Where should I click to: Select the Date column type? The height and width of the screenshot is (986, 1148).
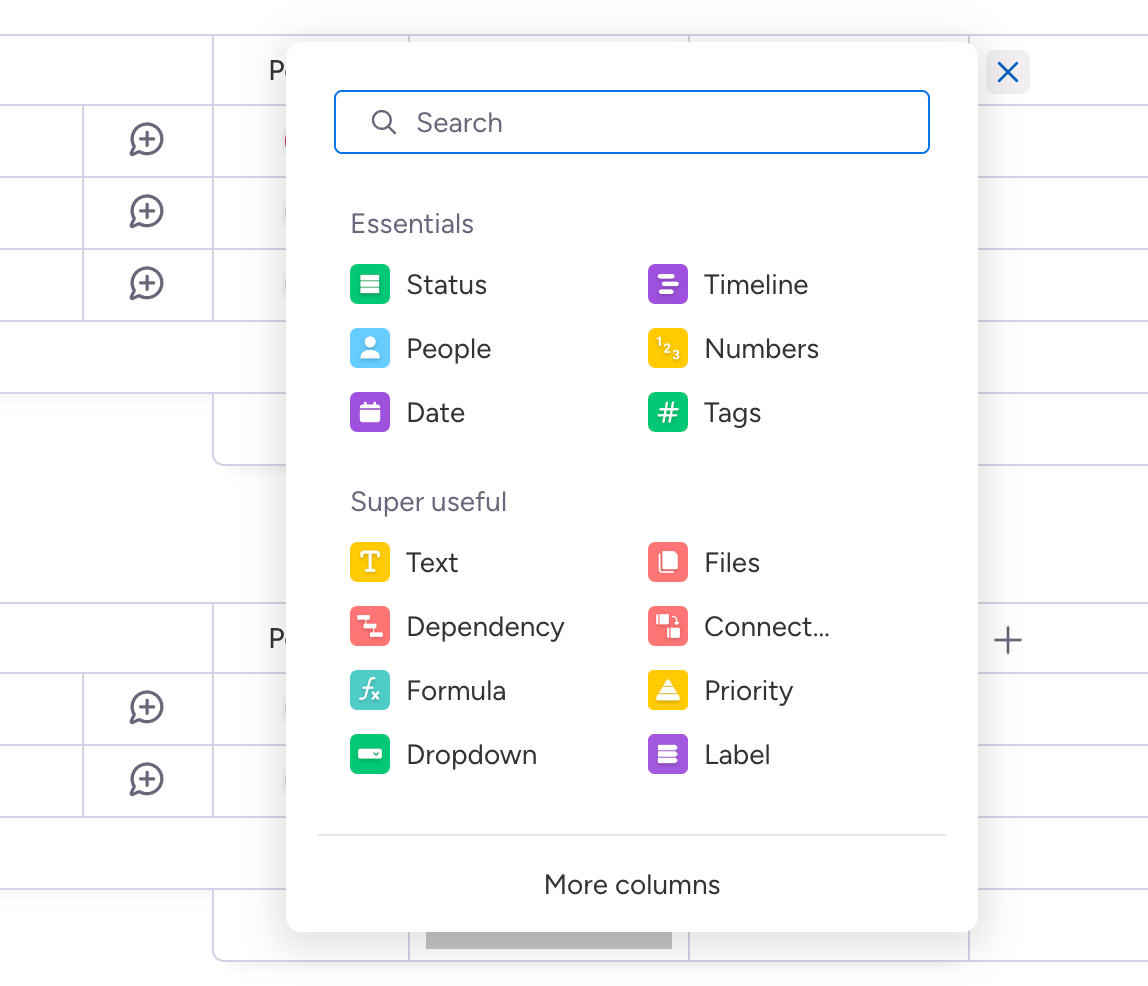pos(435,412)
